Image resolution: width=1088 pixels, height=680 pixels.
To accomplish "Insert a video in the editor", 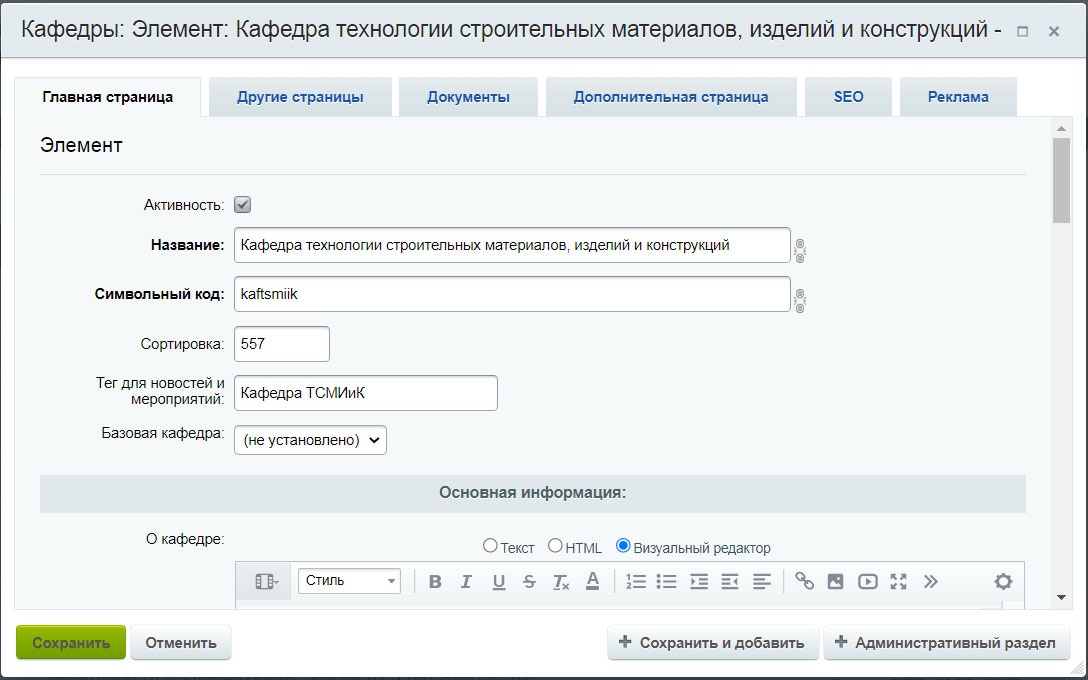I will 867,581.
